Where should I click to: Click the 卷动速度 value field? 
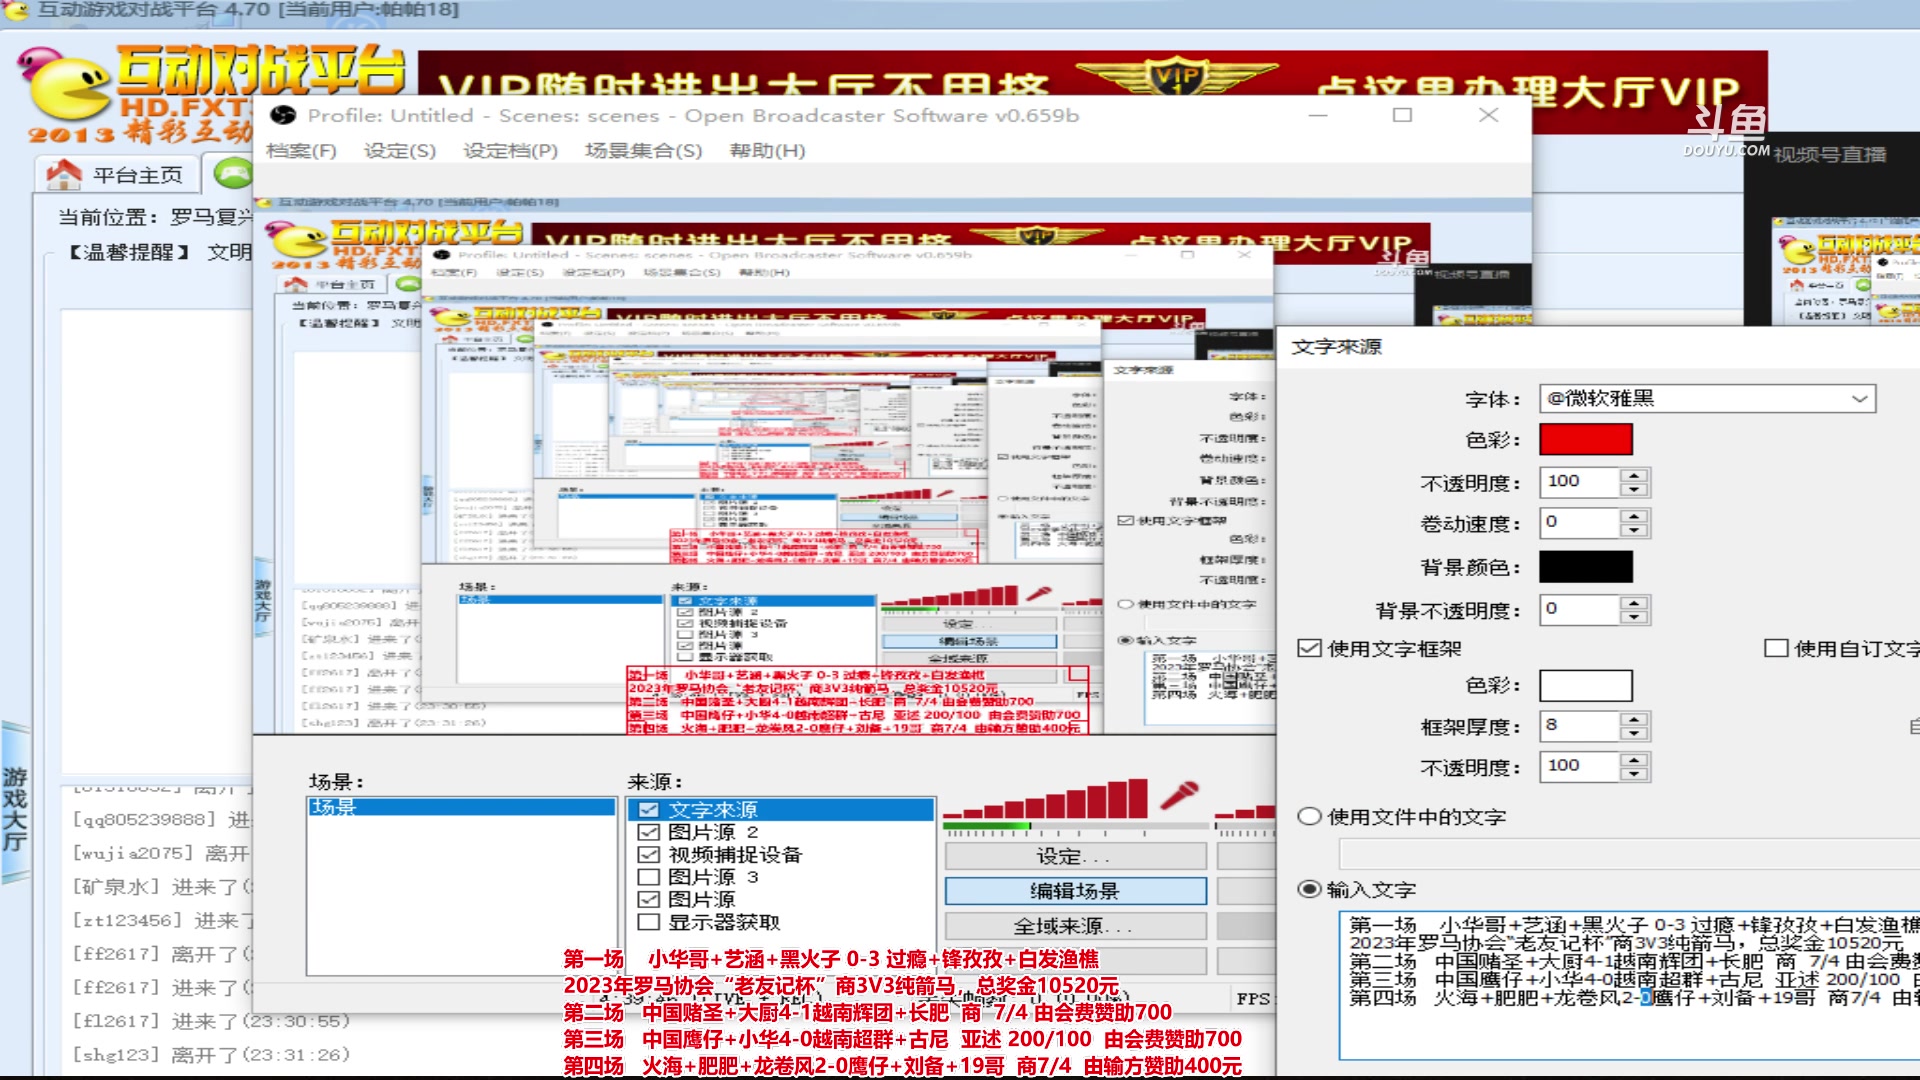(x=1580, y=523)
